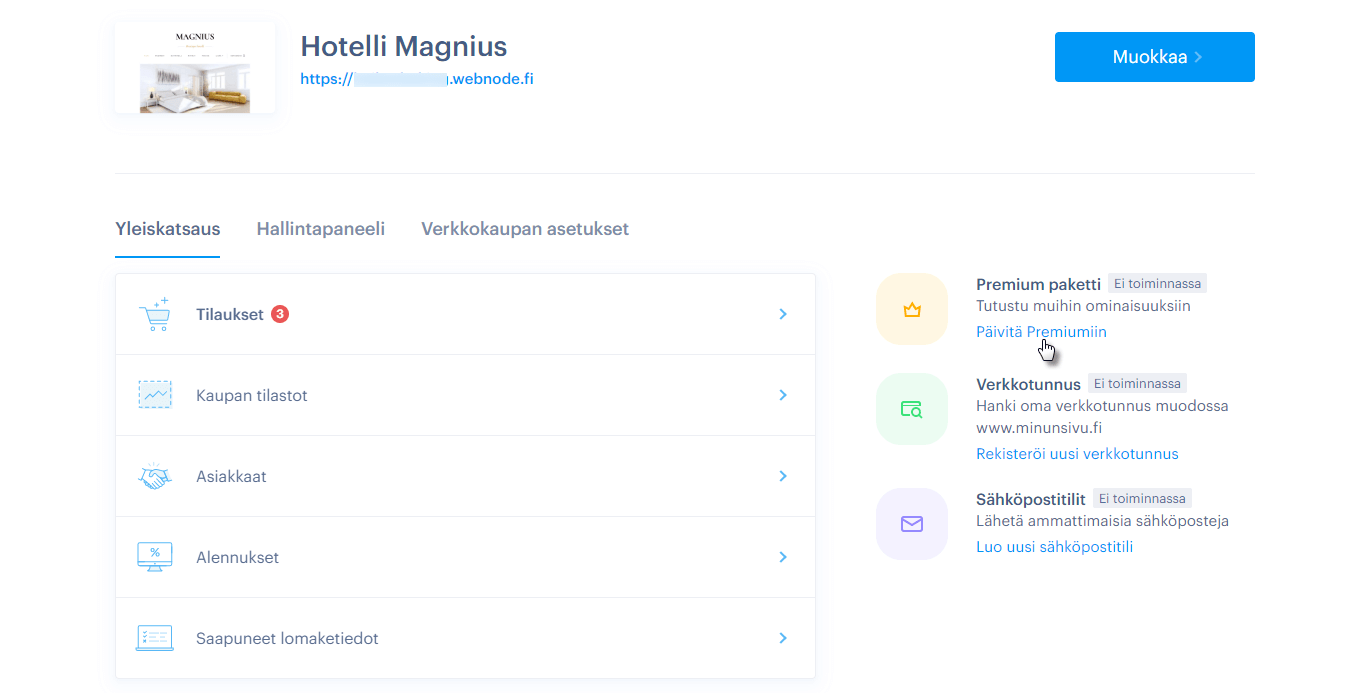
Task: Expand Tilaukset row with right chevron
Action: tap(783, 314)
